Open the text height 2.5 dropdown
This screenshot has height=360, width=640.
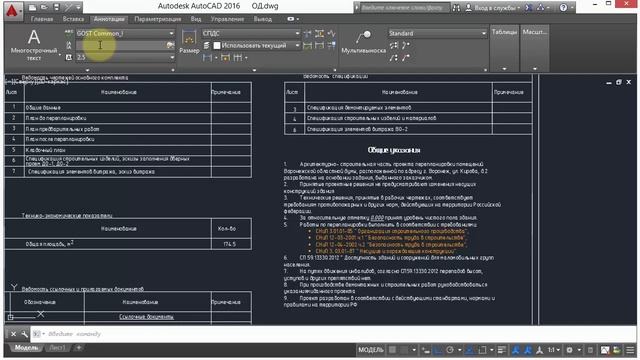pos(125,58)
